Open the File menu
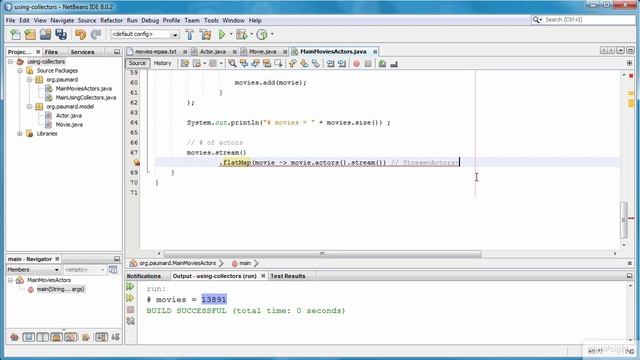 (x=10, y=20)
